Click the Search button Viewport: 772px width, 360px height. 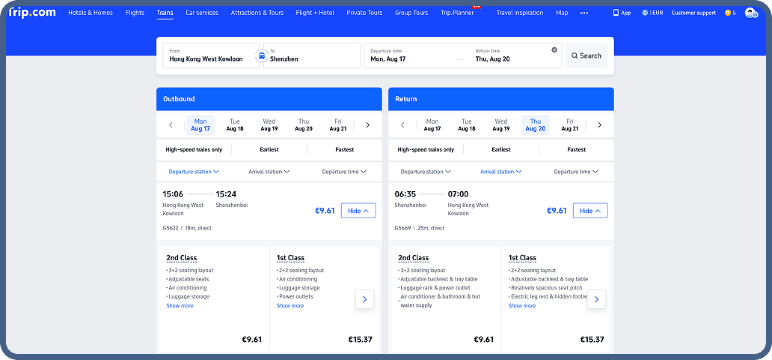click(x=586, y=56)
